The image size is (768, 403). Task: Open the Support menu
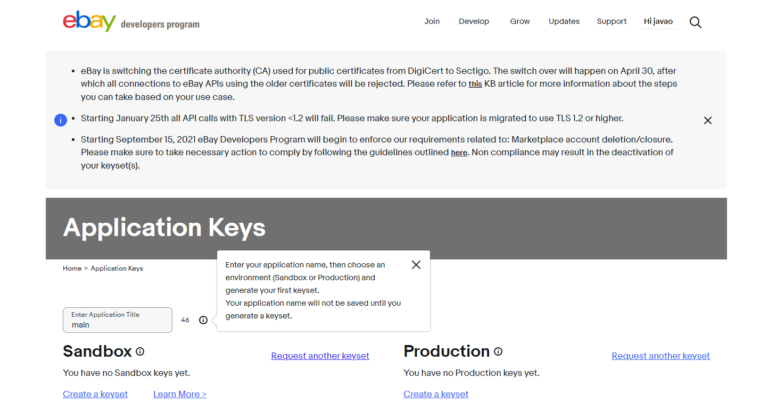coord(612,21)
